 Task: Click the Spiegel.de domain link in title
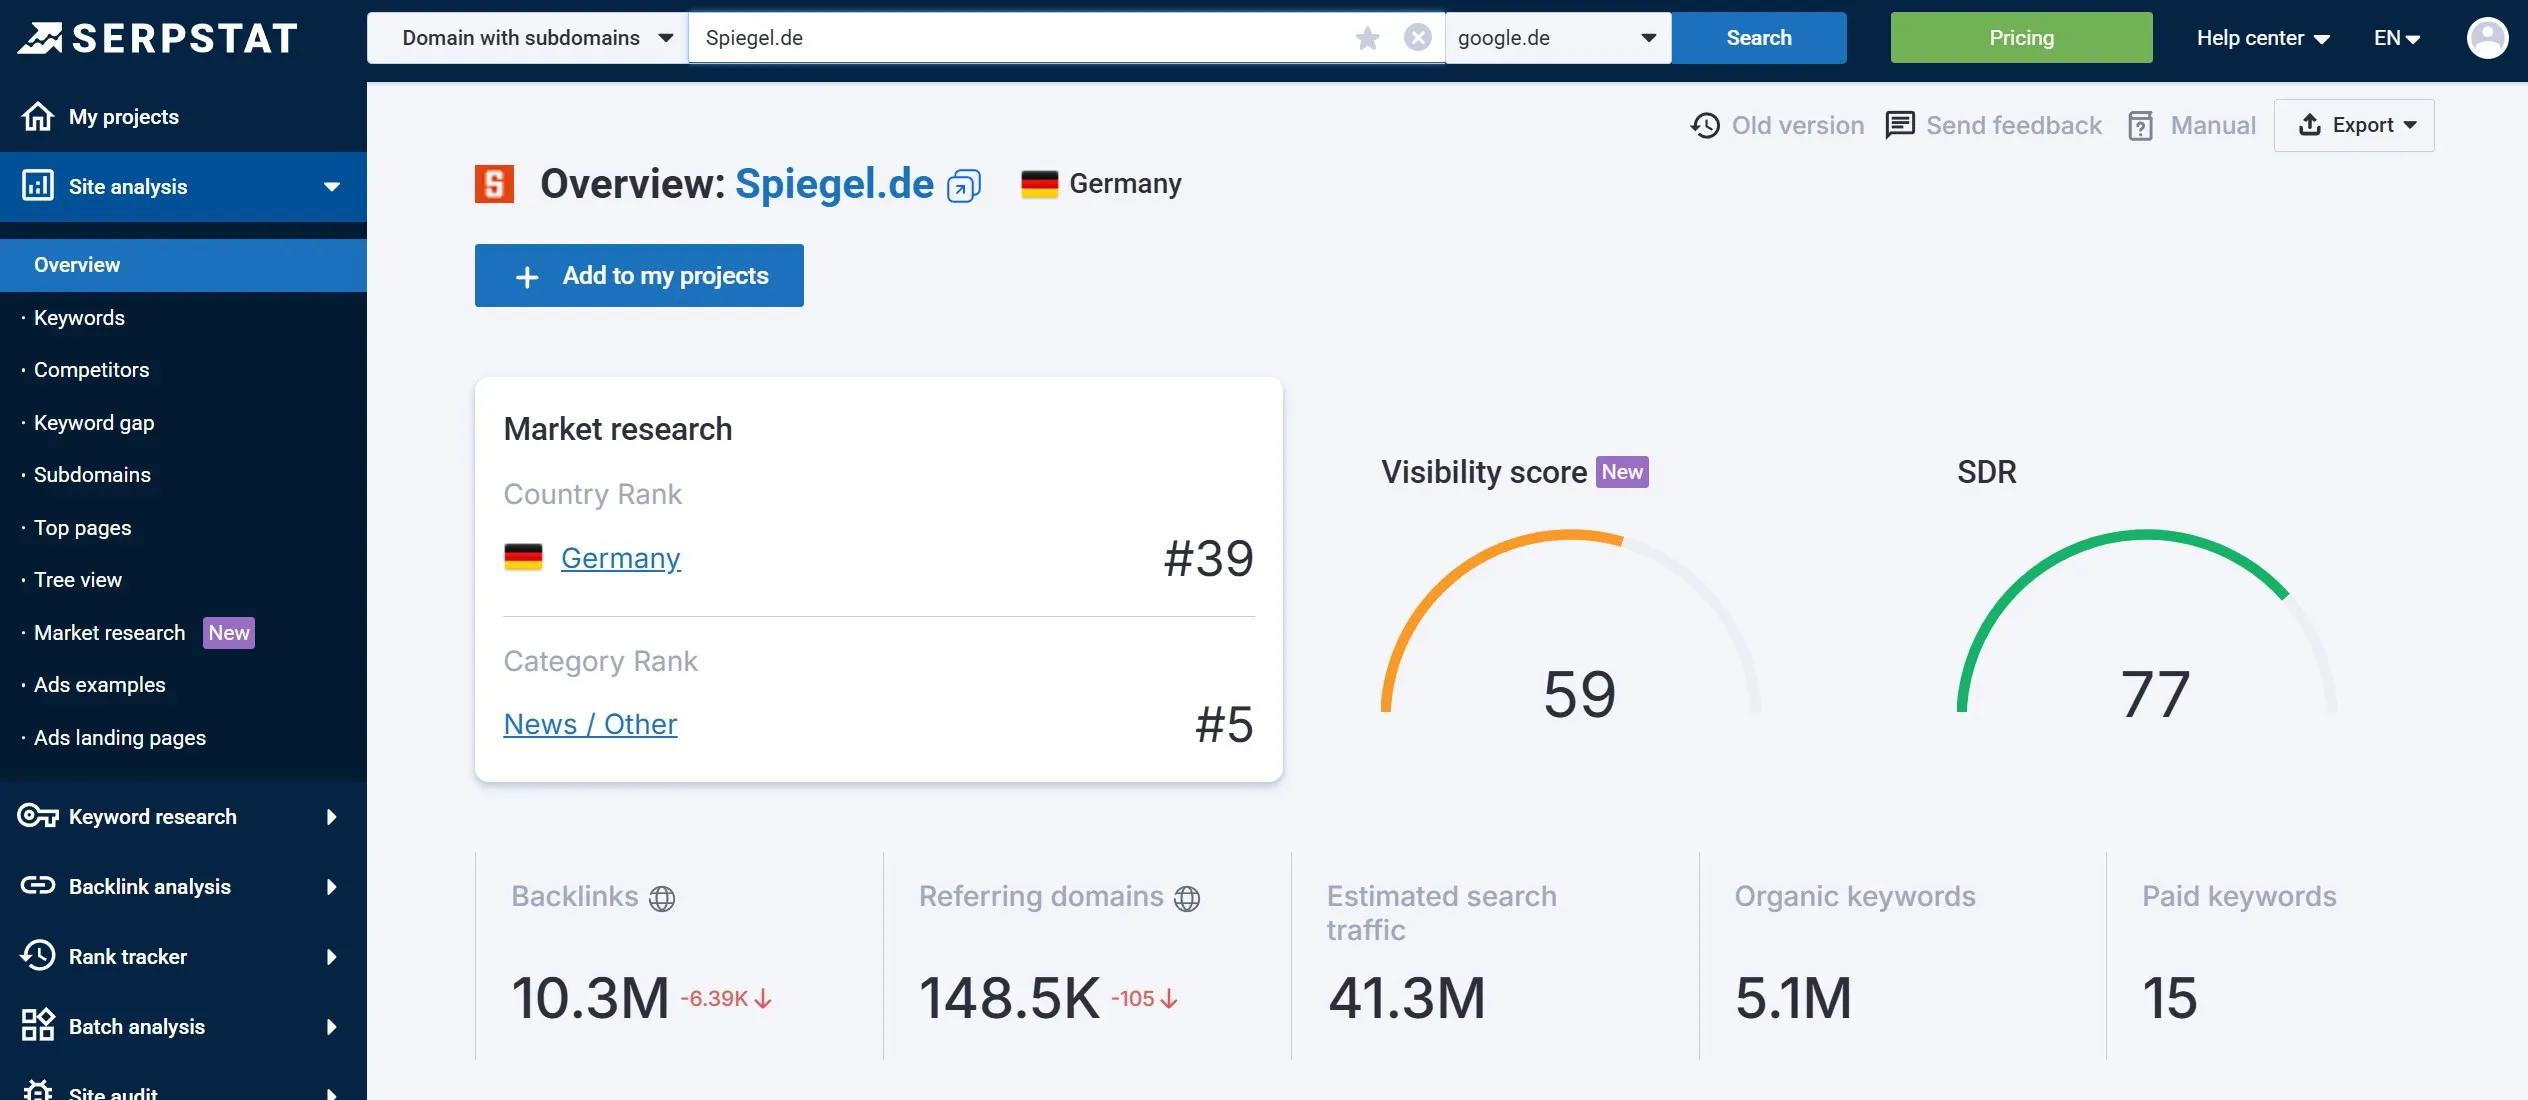coord(834,184)
